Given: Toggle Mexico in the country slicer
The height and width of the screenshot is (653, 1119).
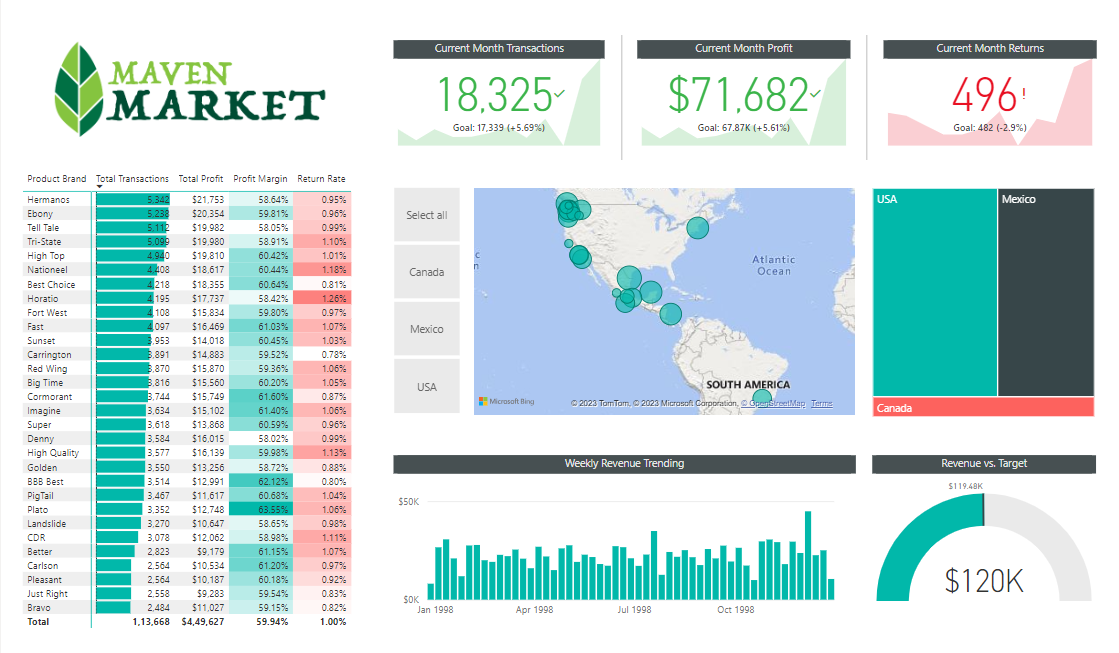Looking at the screenshot, I should point(429,328).
